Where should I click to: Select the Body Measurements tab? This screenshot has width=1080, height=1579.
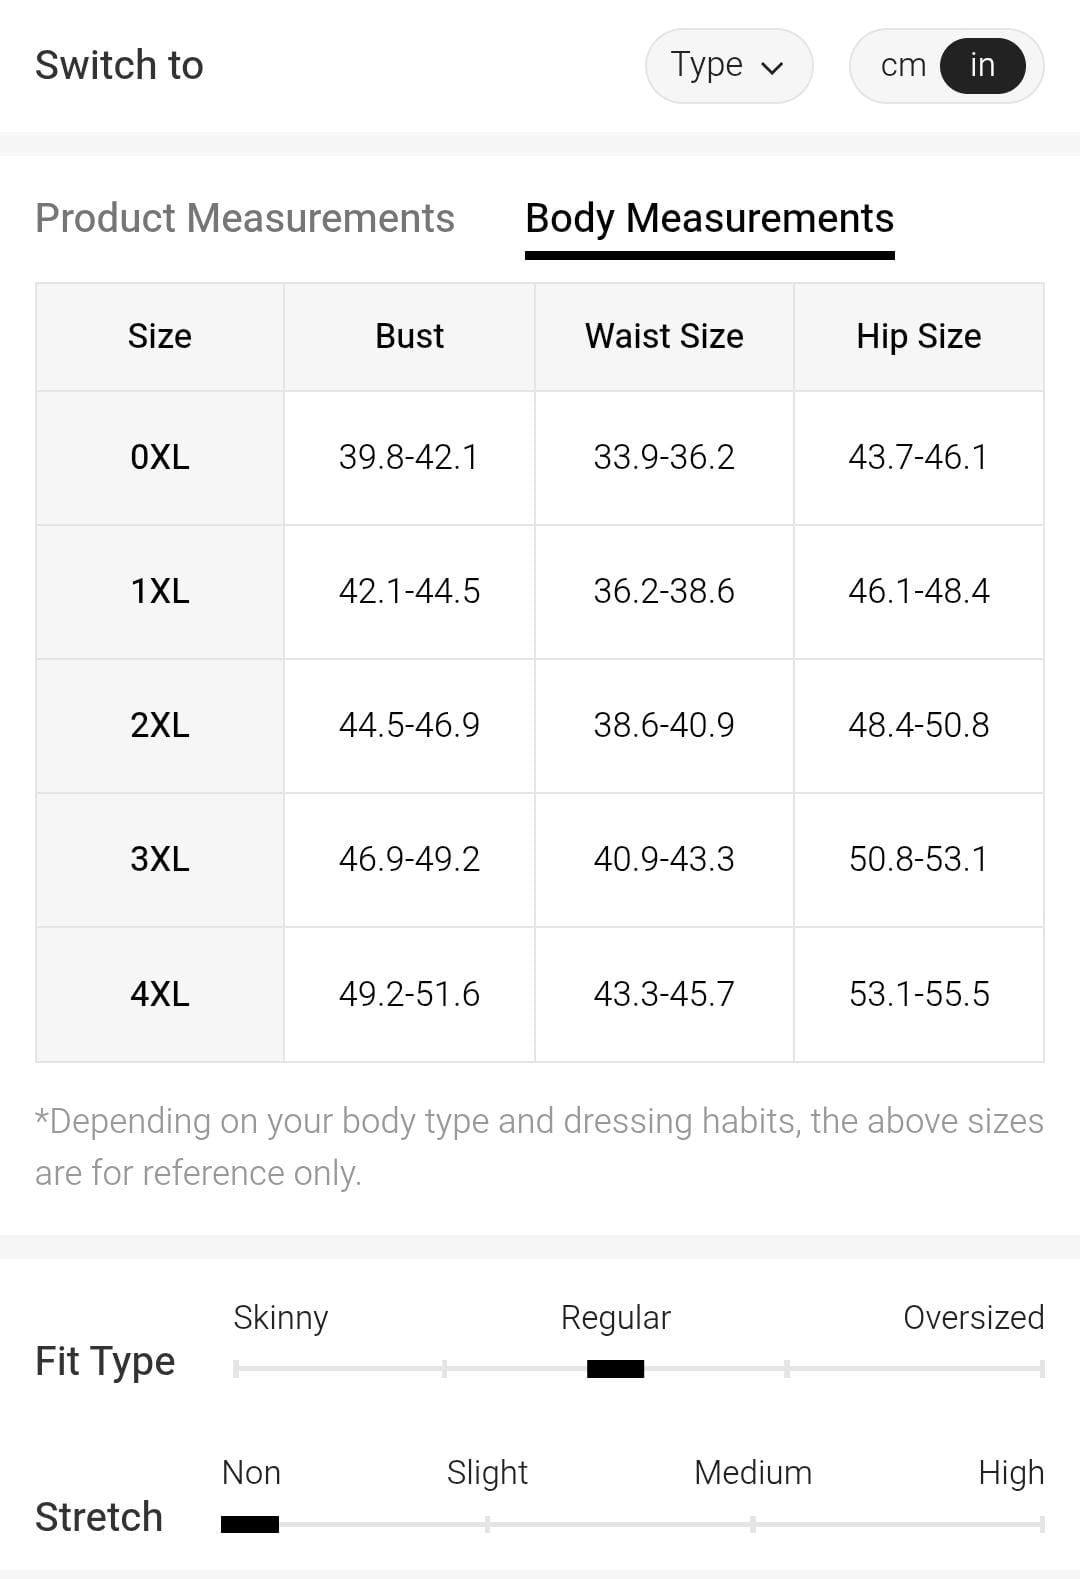(x=709, y=218)
